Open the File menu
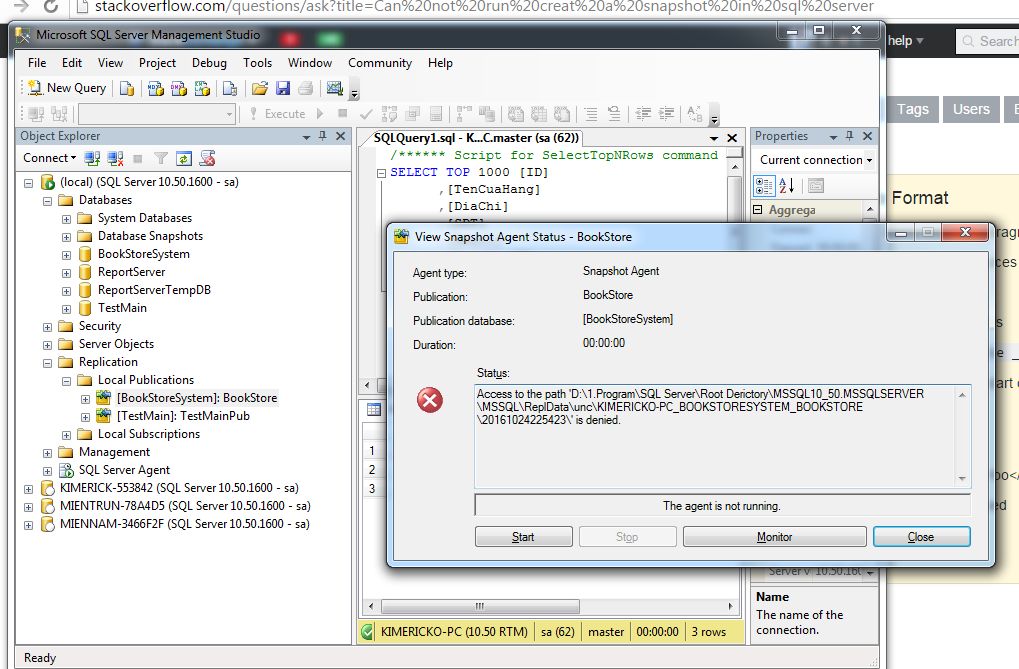The width and height of the screenshot is (1019, 669). pyautogui.click(x=37, y=63)
